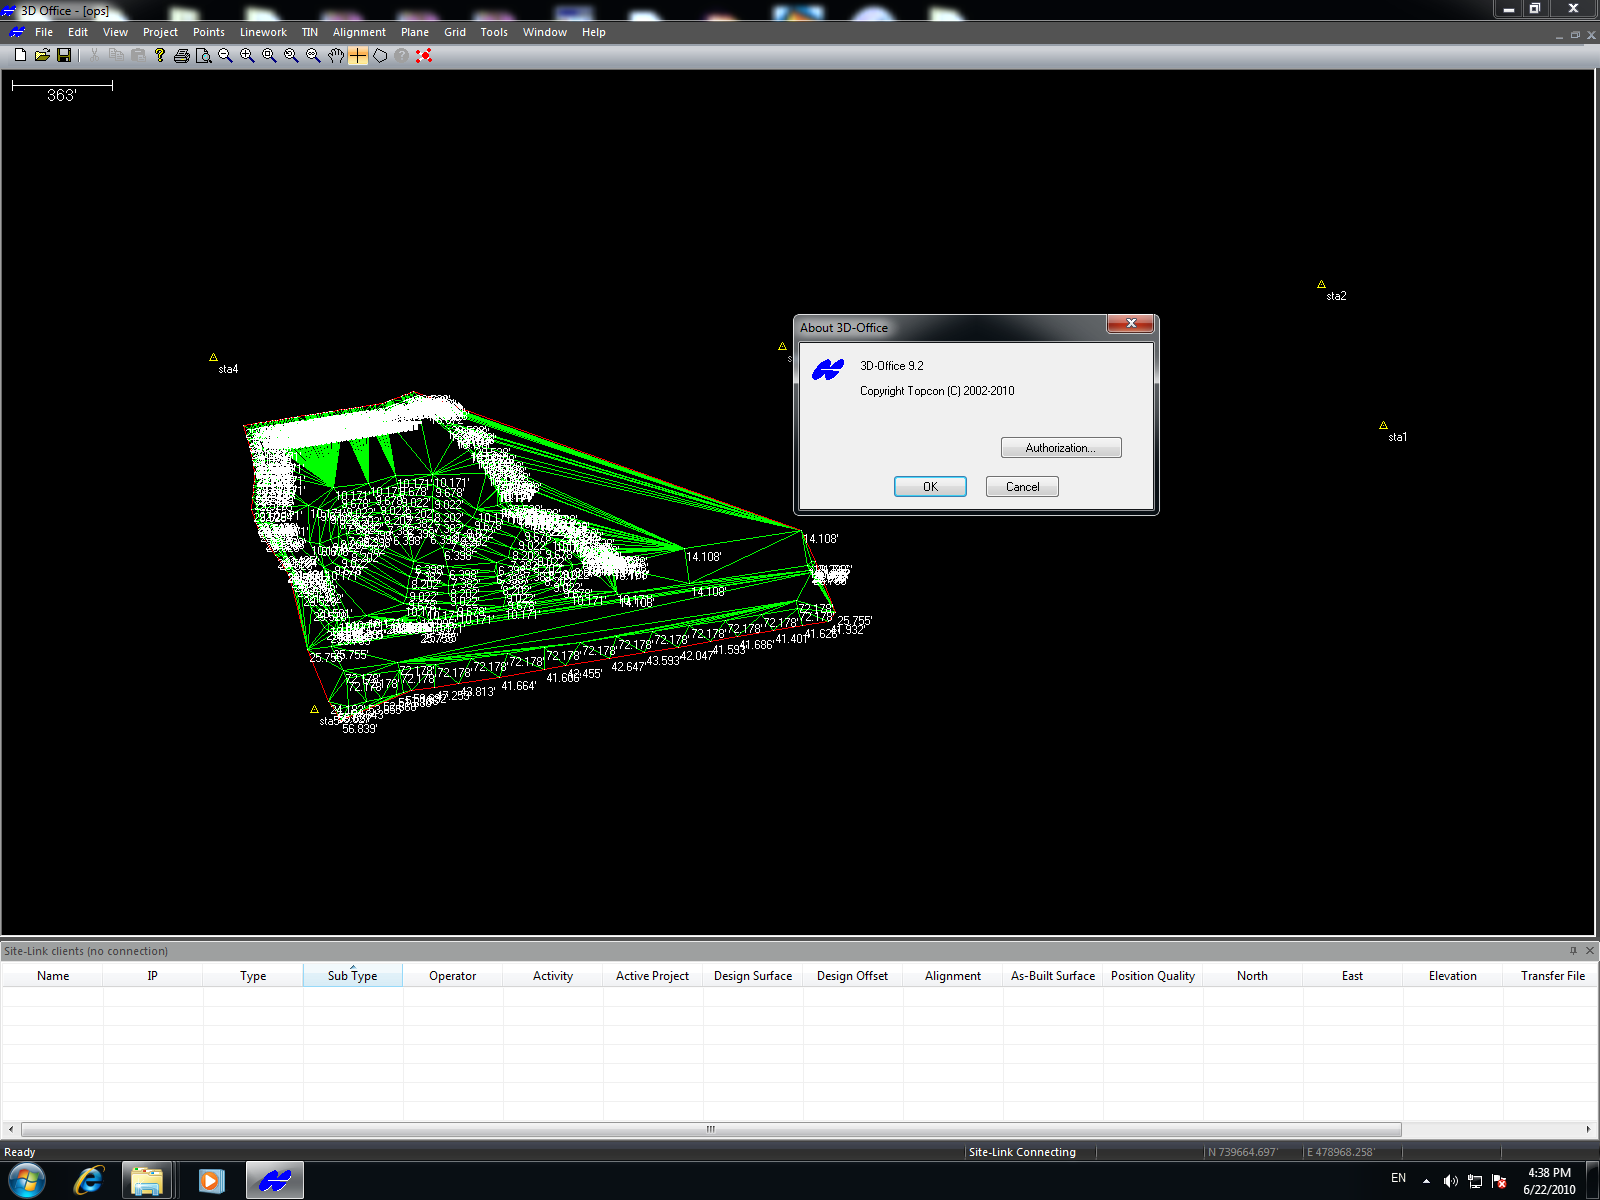This screenshot has height=1200, width=1600.
Task: Choose the polygon selection tool
Action: click(x=380, y=55)
